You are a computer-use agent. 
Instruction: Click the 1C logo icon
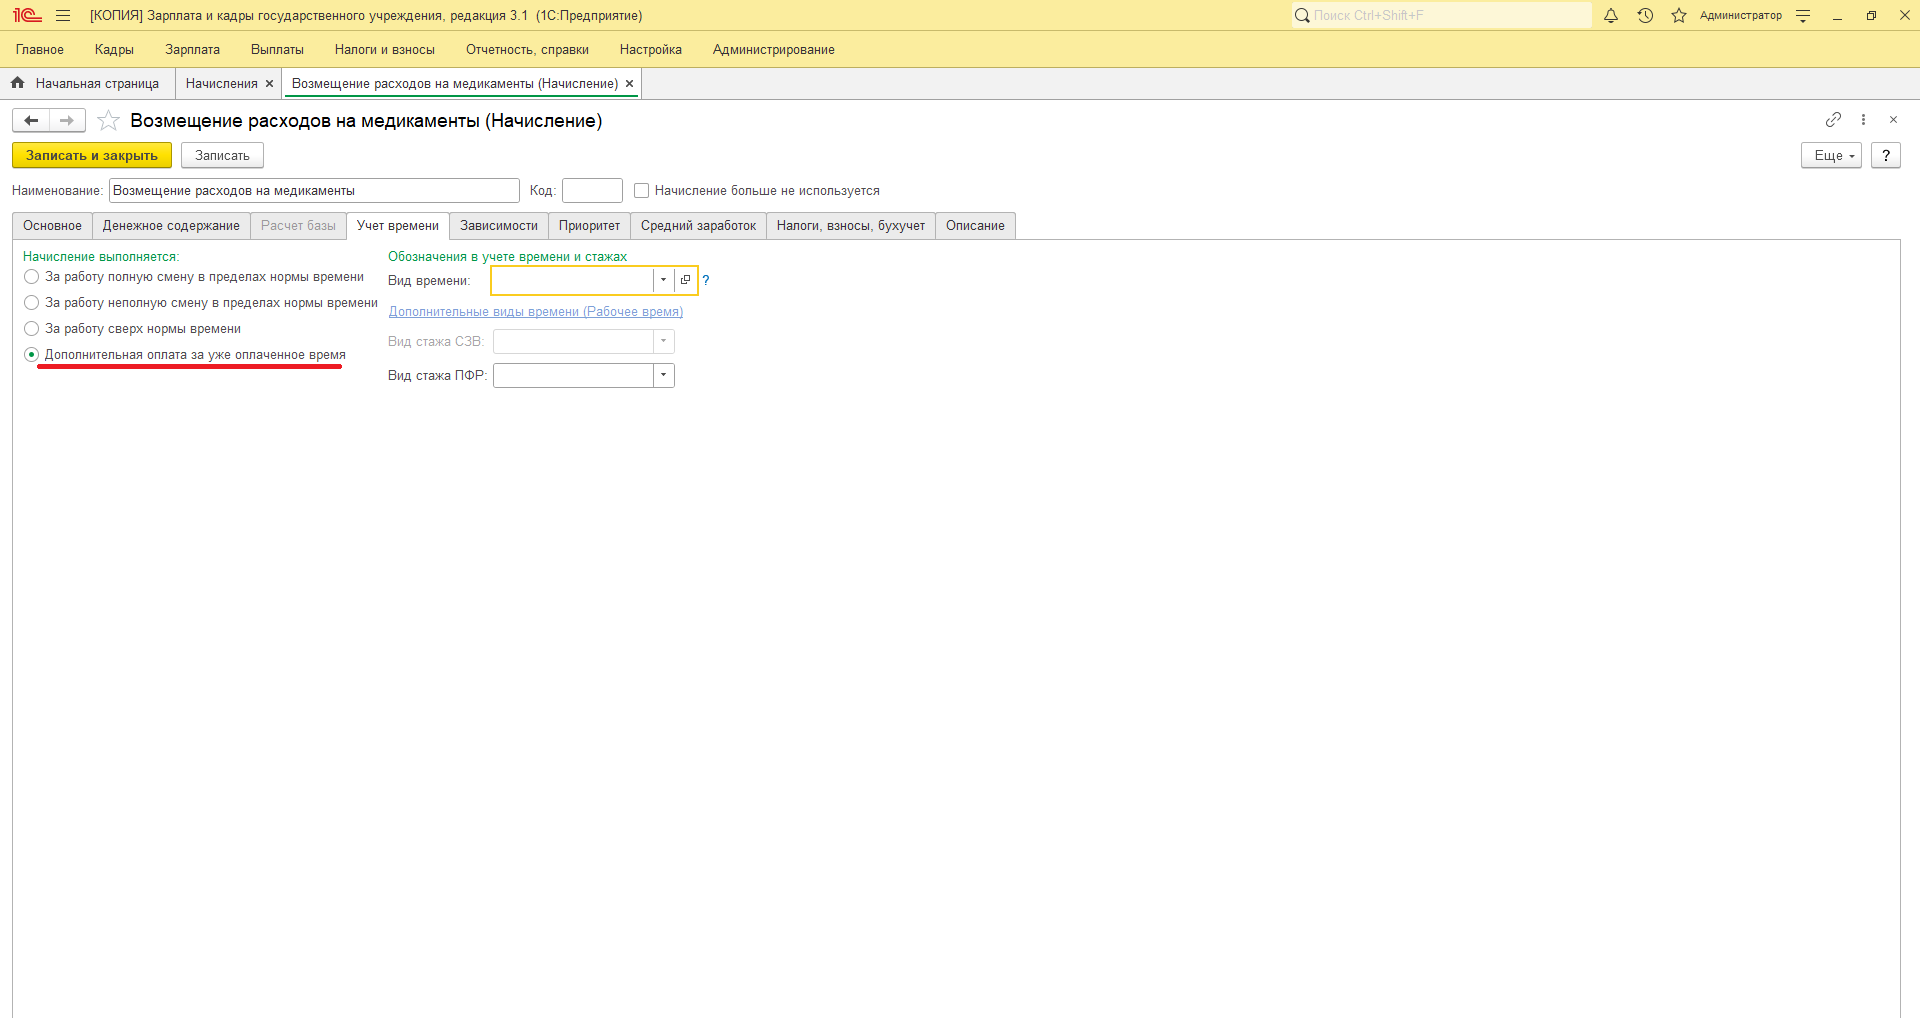(x=27, y=16)
